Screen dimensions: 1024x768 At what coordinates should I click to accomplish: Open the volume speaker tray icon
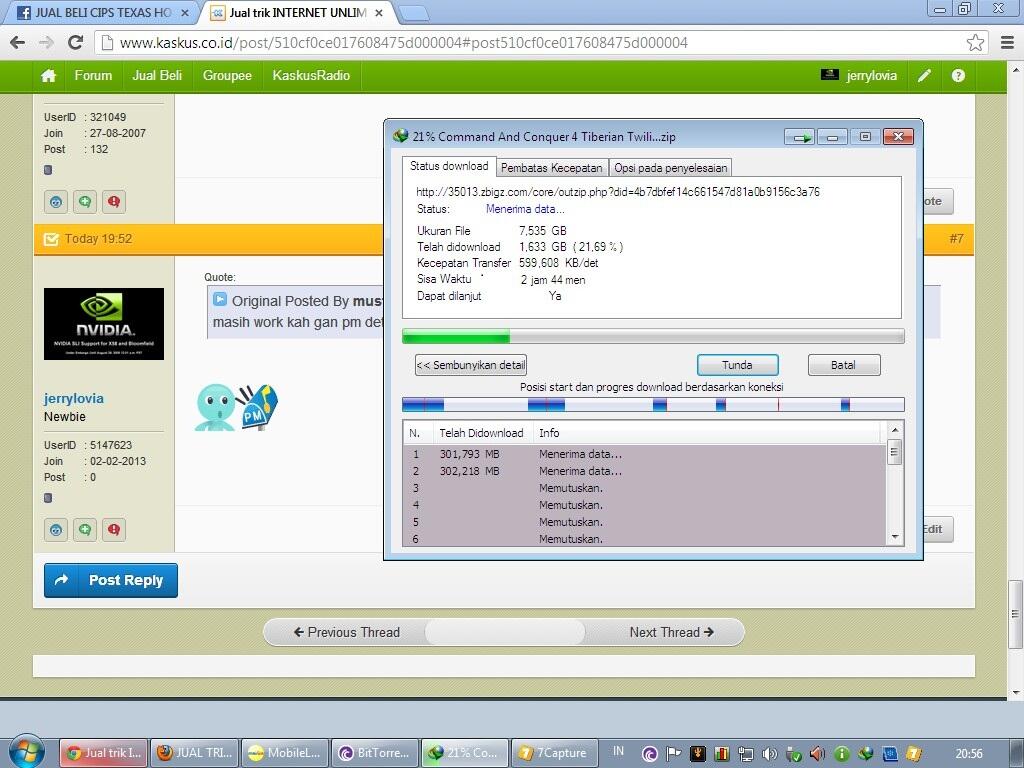click(x=769, y=754)
